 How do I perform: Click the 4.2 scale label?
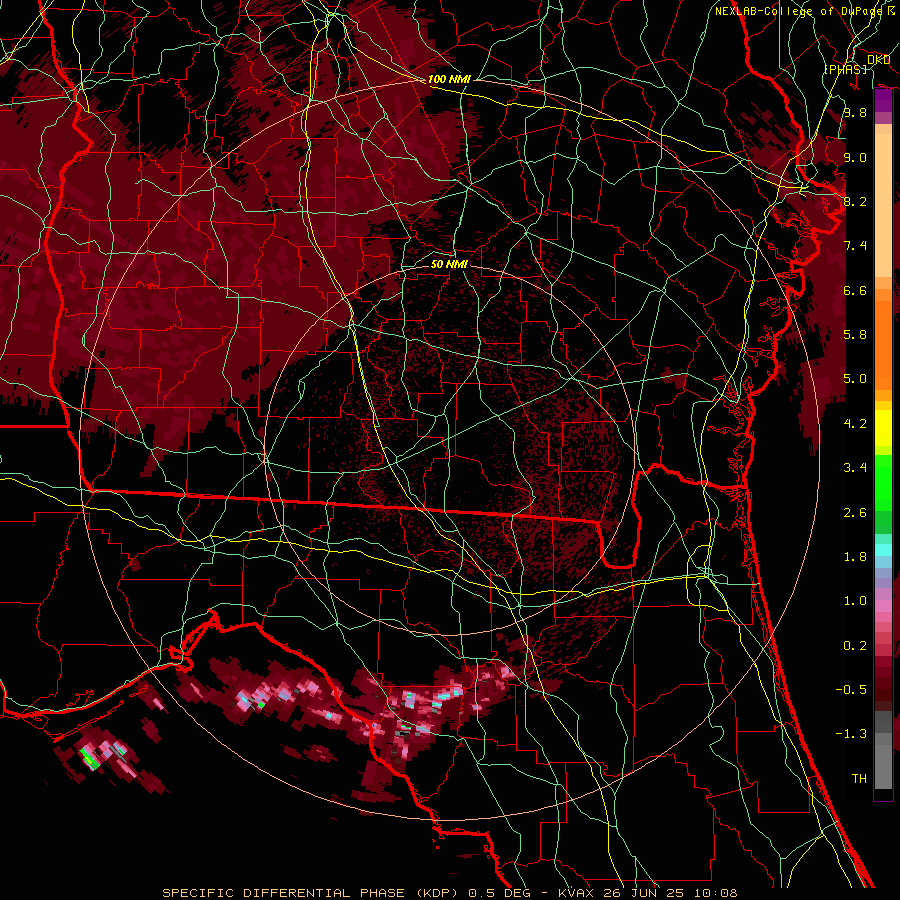(x=855, y=424)
